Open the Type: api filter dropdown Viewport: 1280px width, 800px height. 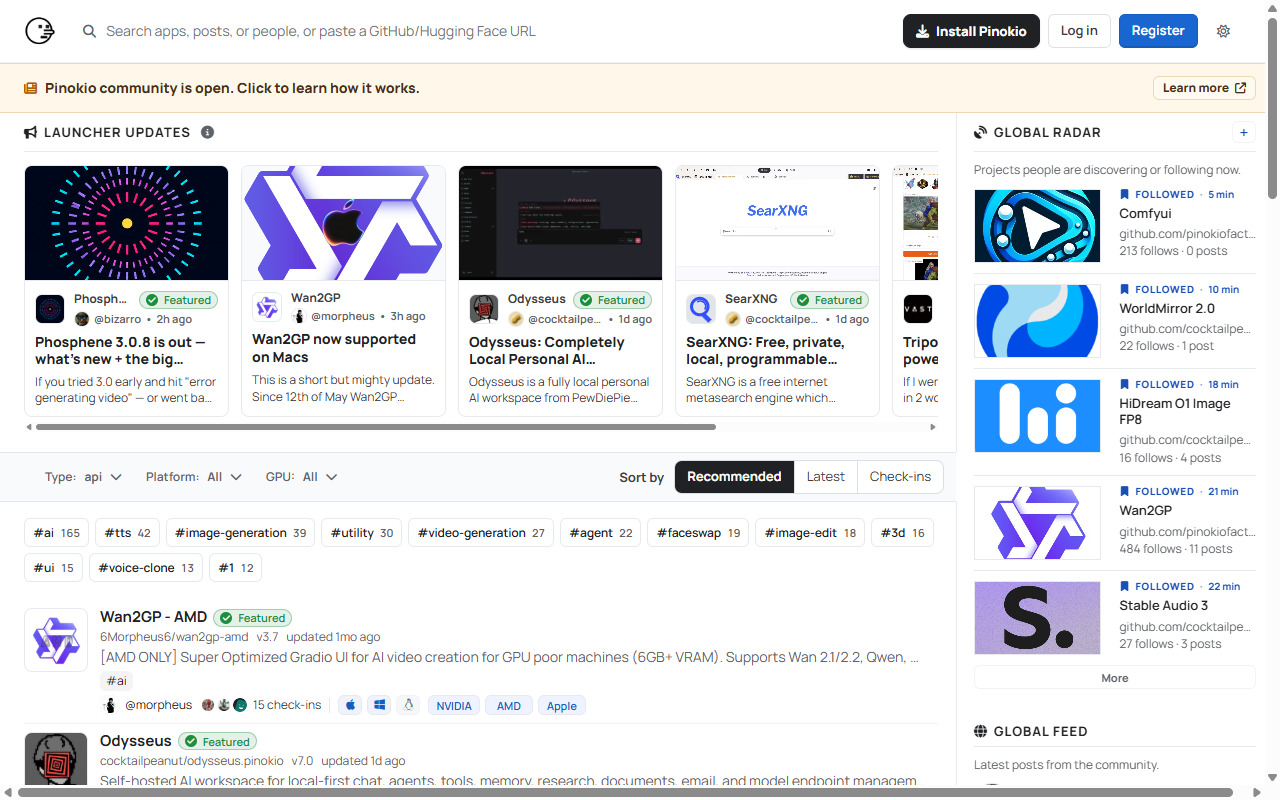[83, 477]
